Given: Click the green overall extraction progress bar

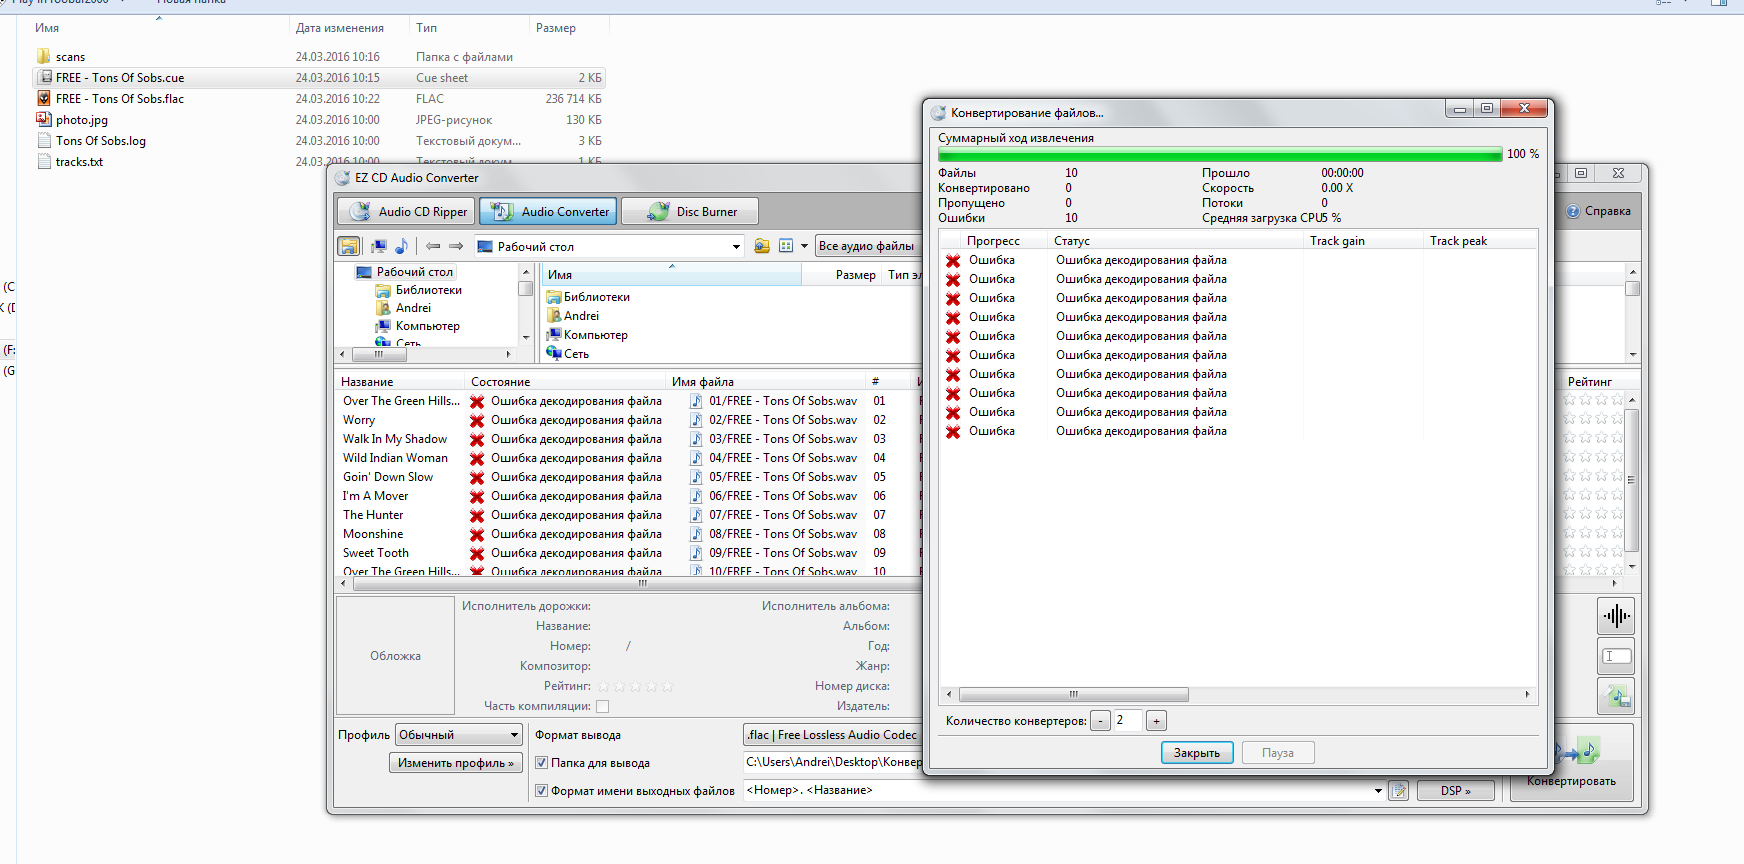Looking at the screenshot, I should [1220, 154].
